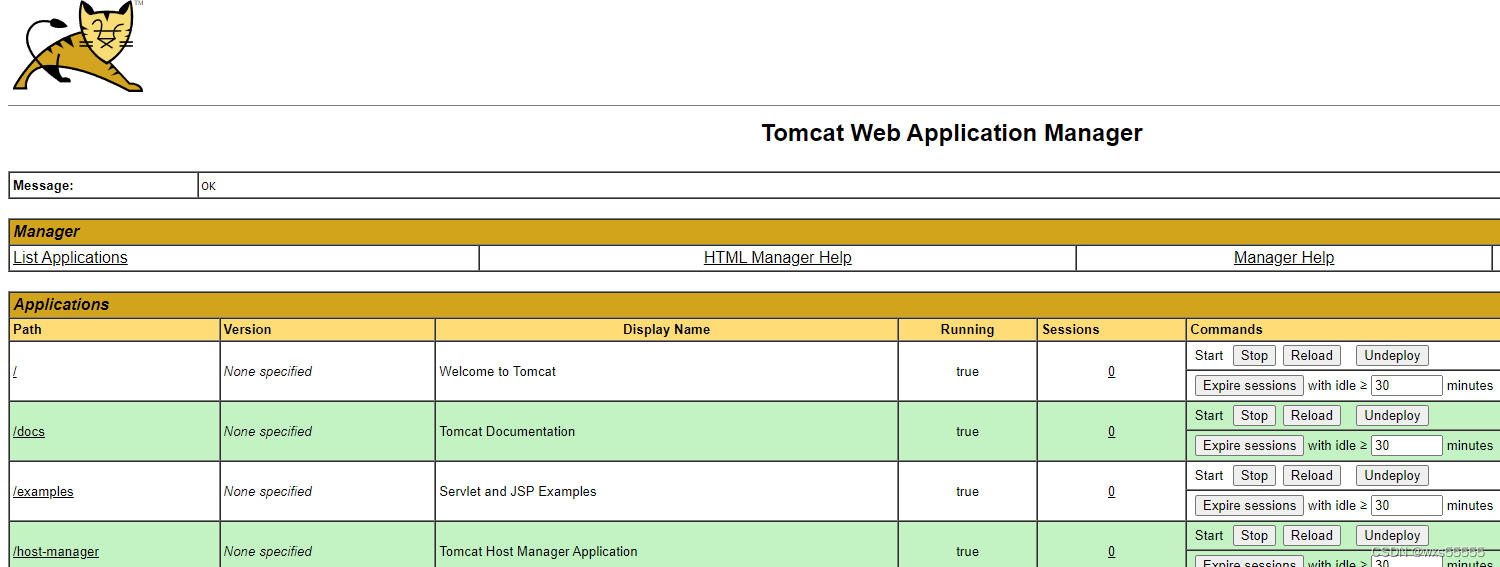This screenshot has width=1500, height=567.
Task: Click the Running column header
Action: [x=967, y=329]
